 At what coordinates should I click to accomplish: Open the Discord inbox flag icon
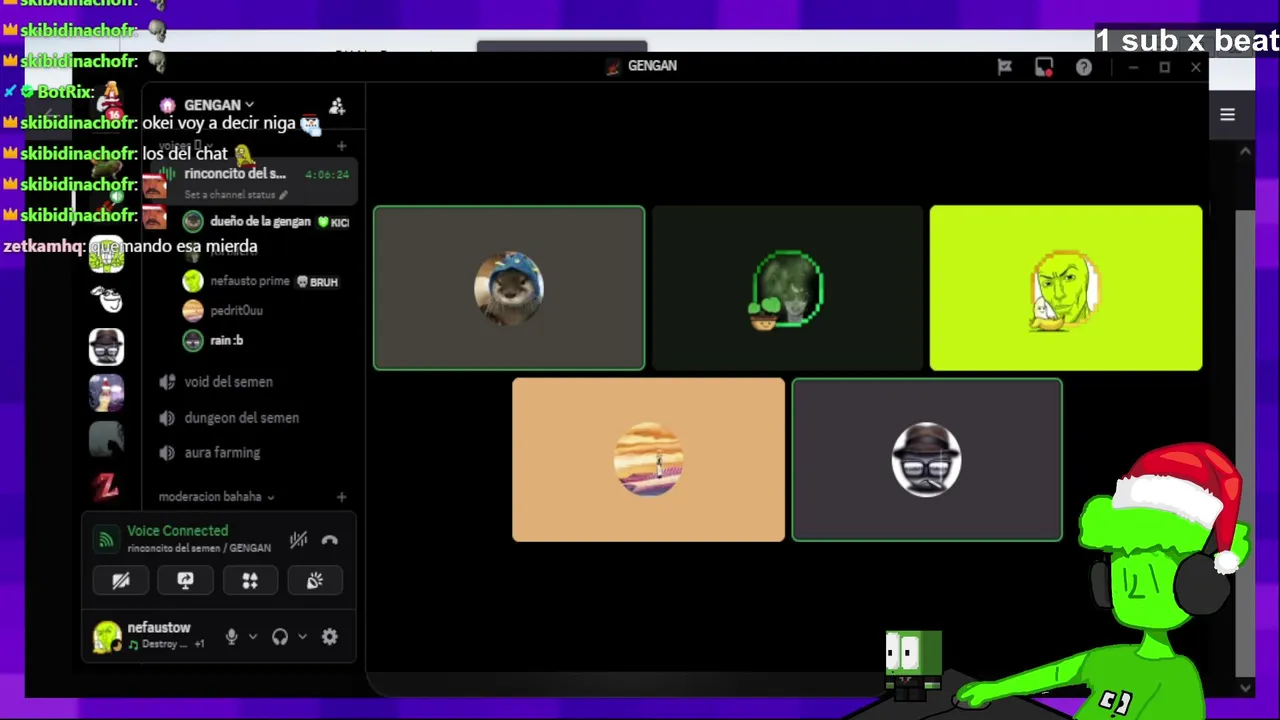pos(1005,67)
